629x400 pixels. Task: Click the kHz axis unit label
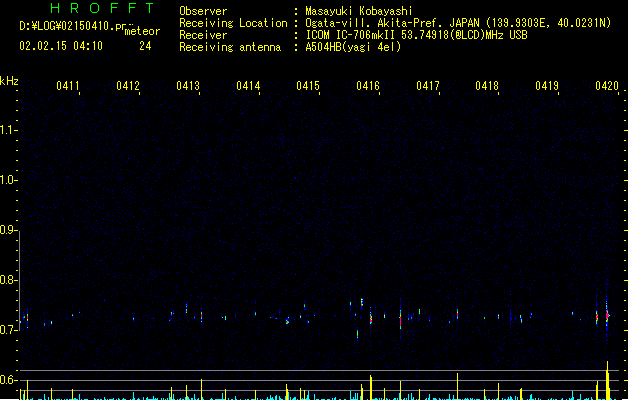coord(9,81)
